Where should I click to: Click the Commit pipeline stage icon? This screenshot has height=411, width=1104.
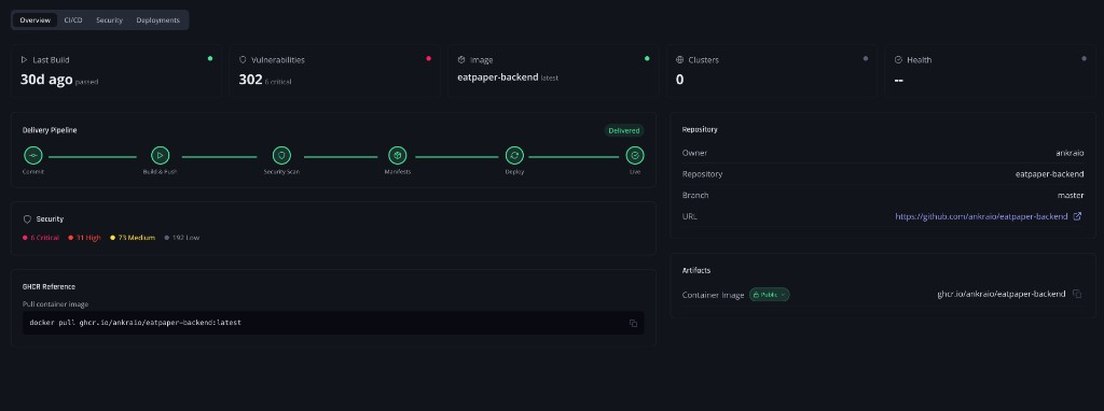pyautogui.click(x=33, y=156)
